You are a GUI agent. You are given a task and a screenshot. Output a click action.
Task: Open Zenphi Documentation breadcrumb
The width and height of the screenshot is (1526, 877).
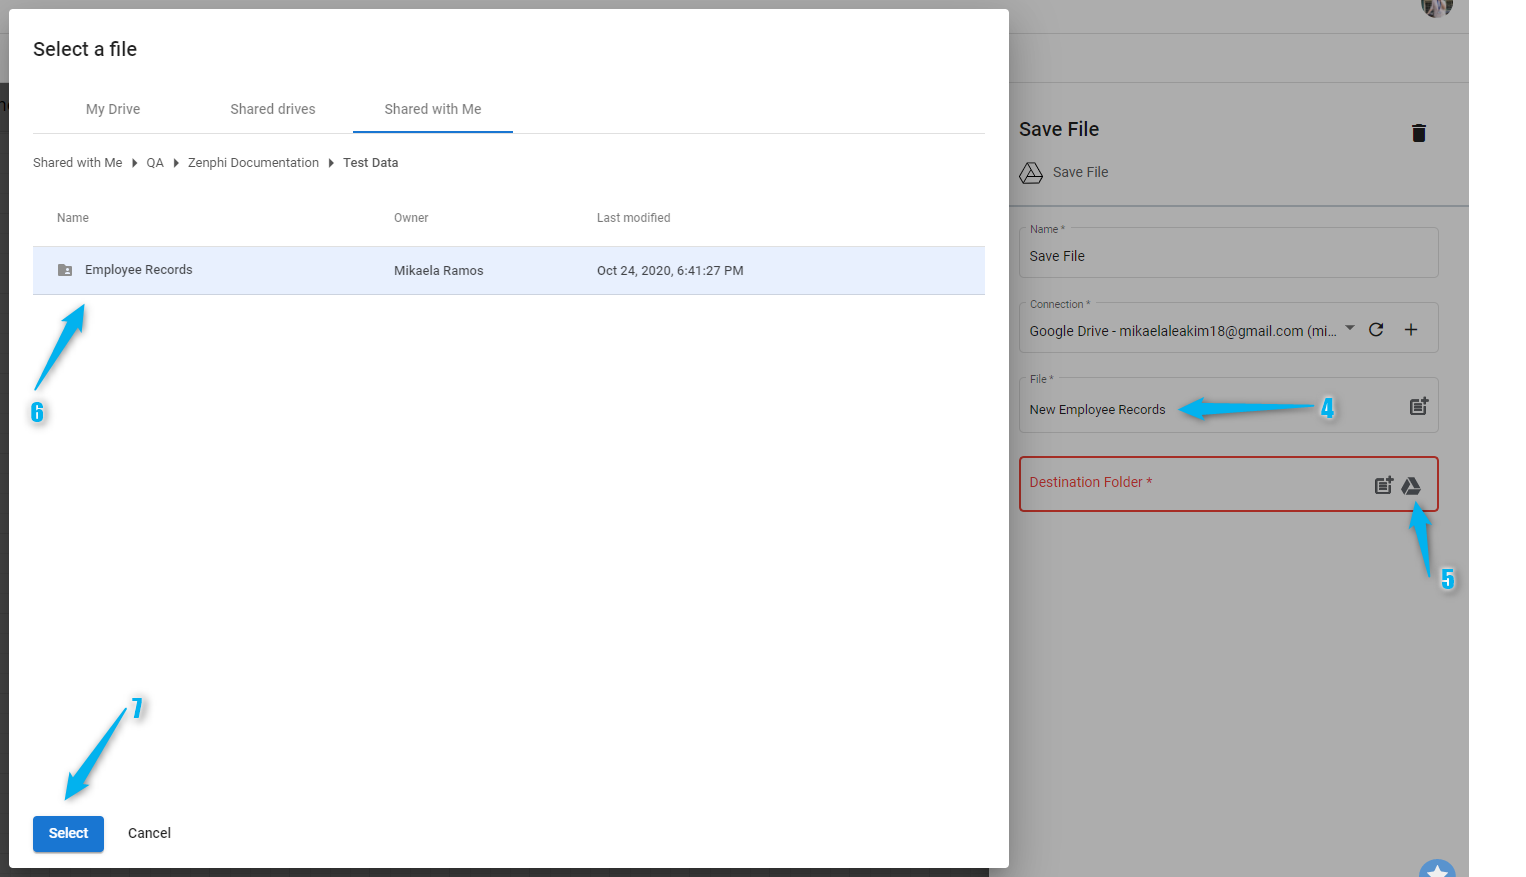(253, 163)
